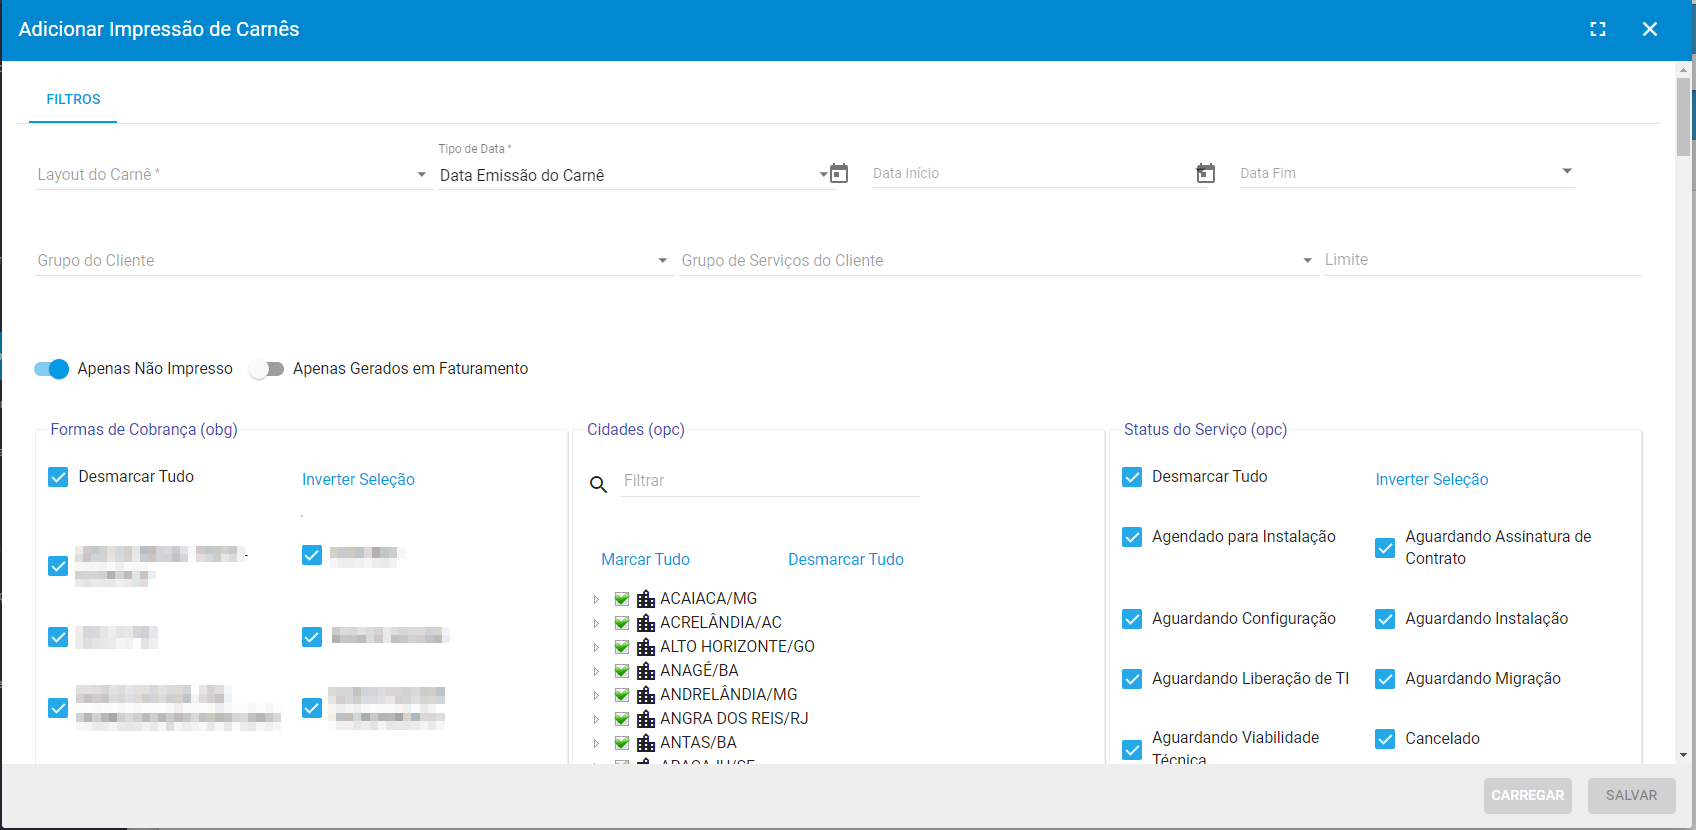
Task: Expand the ANTAS/BA tree node
Action: point(596,743)
